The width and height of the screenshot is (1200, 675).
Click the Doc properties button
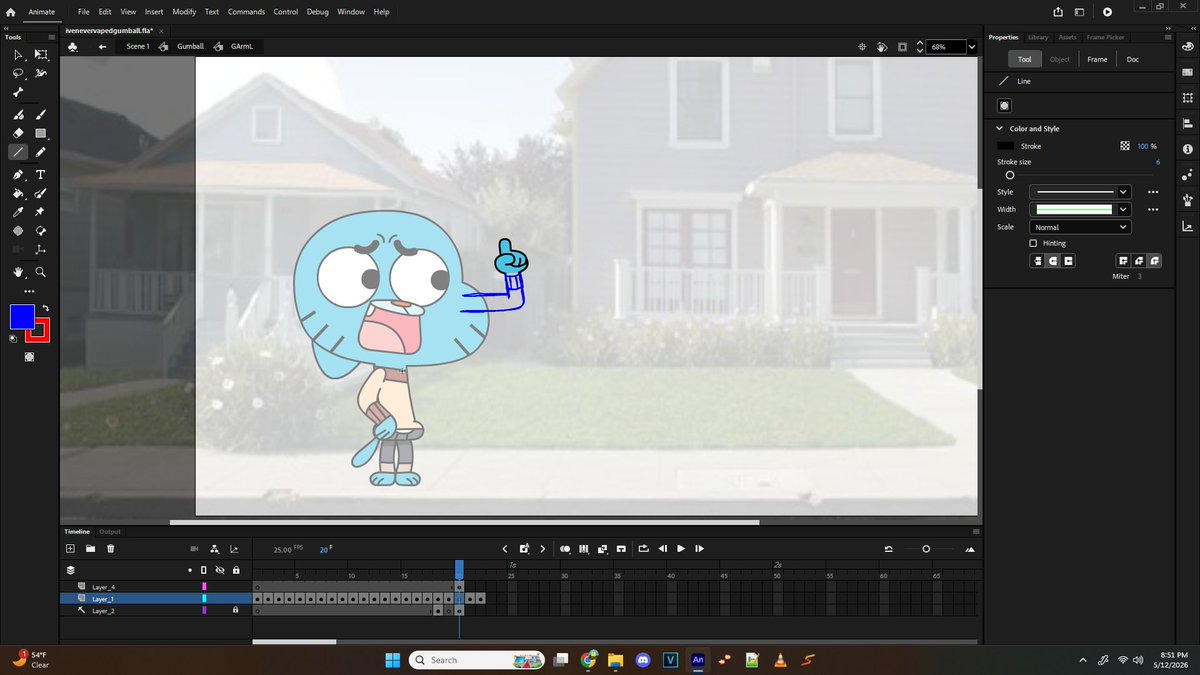click(x=1133, y=59)
